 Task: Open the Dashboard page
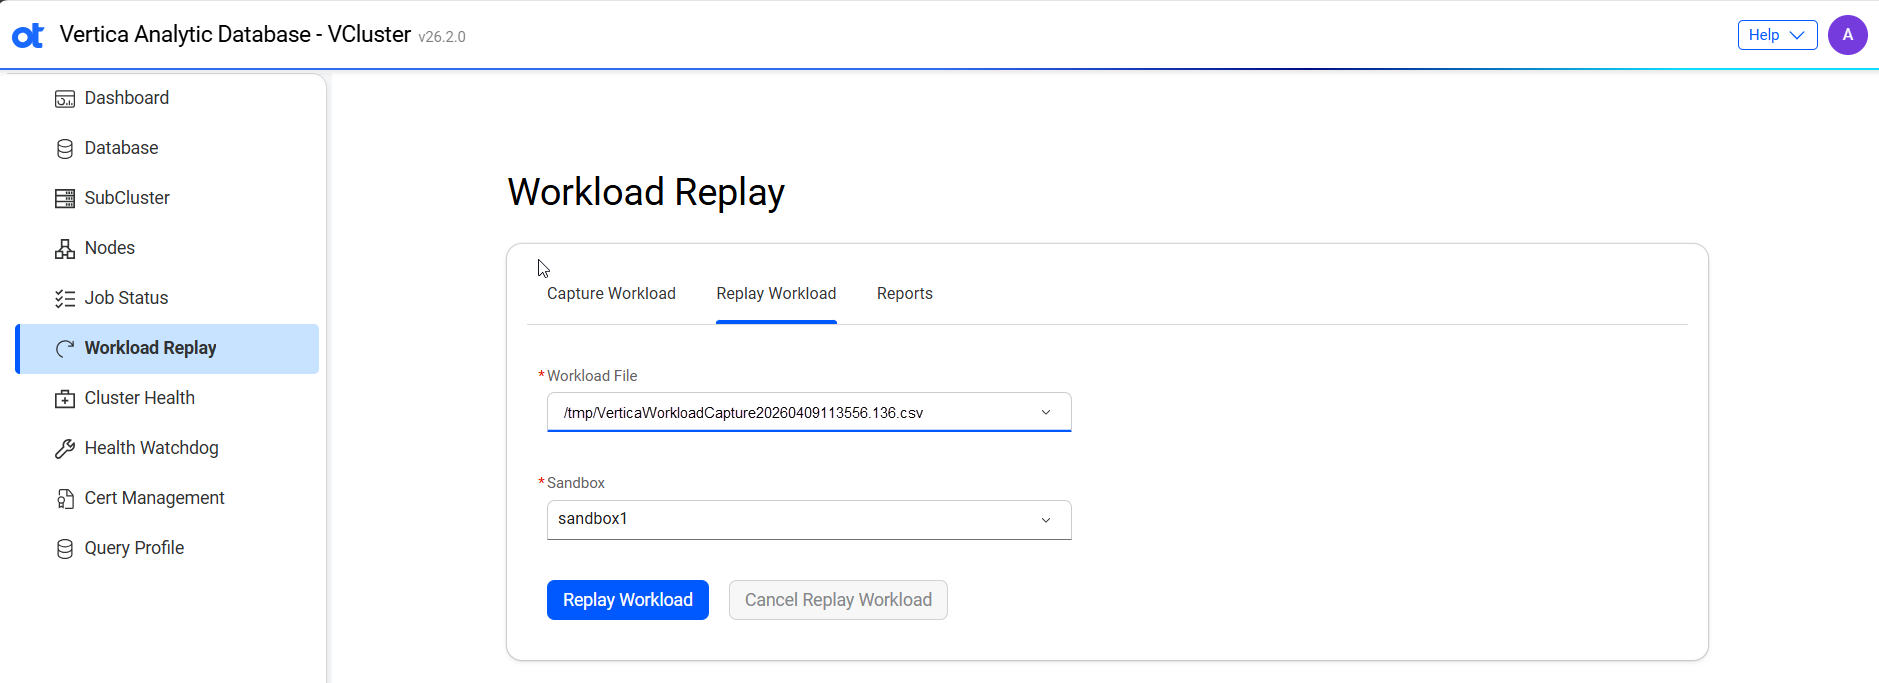[x=167, y=98]
